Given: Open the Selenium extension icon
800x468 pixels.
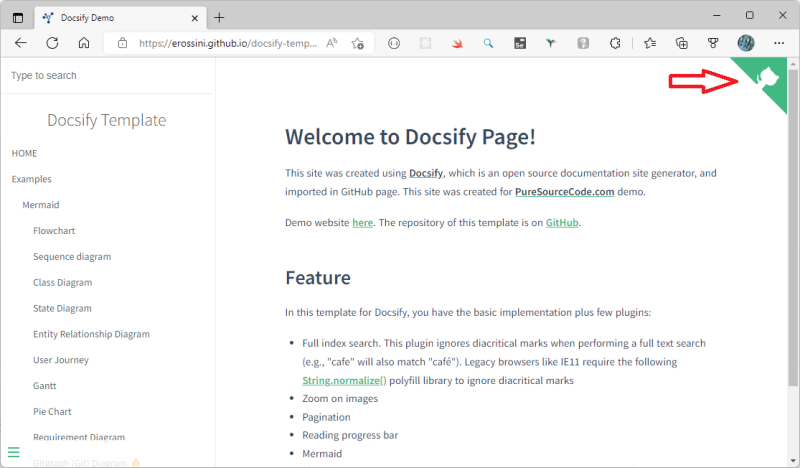Looking at the screenshot, I should pyautogui.click(x=520, y=43).
